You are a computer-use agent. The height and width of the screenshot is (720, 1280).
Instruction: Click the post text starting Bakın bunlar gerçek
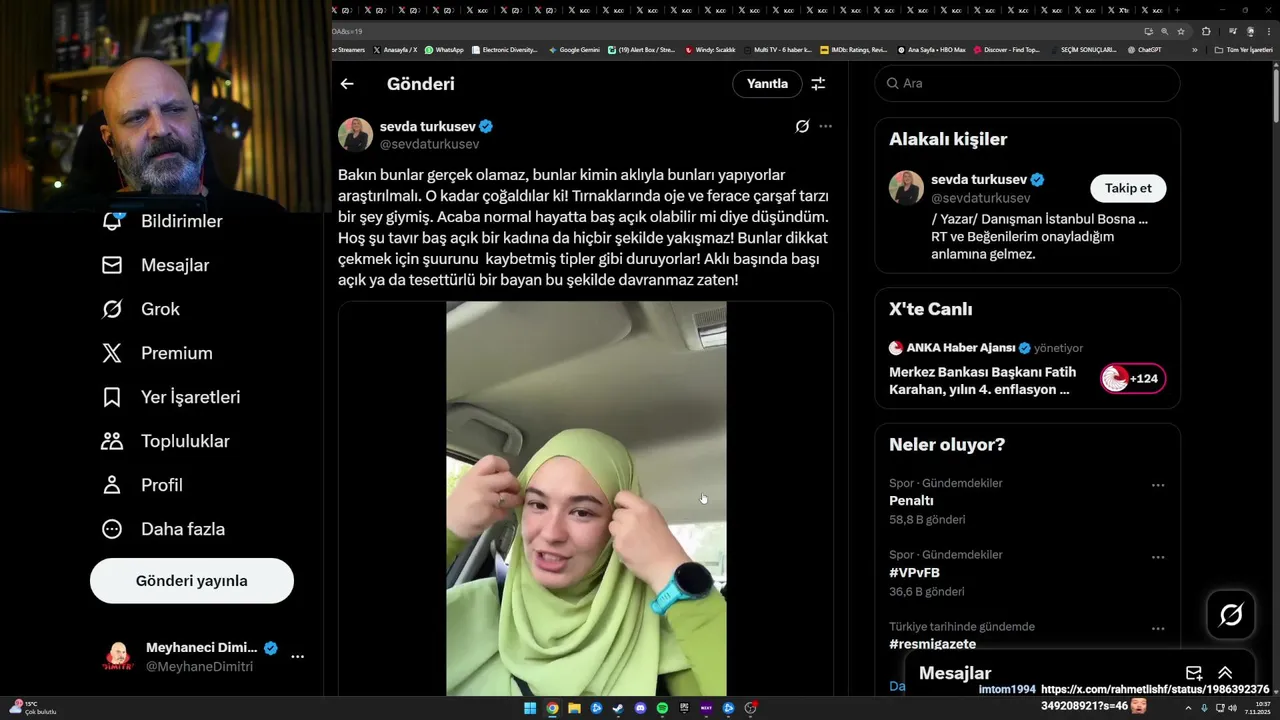tap(584, 228)
